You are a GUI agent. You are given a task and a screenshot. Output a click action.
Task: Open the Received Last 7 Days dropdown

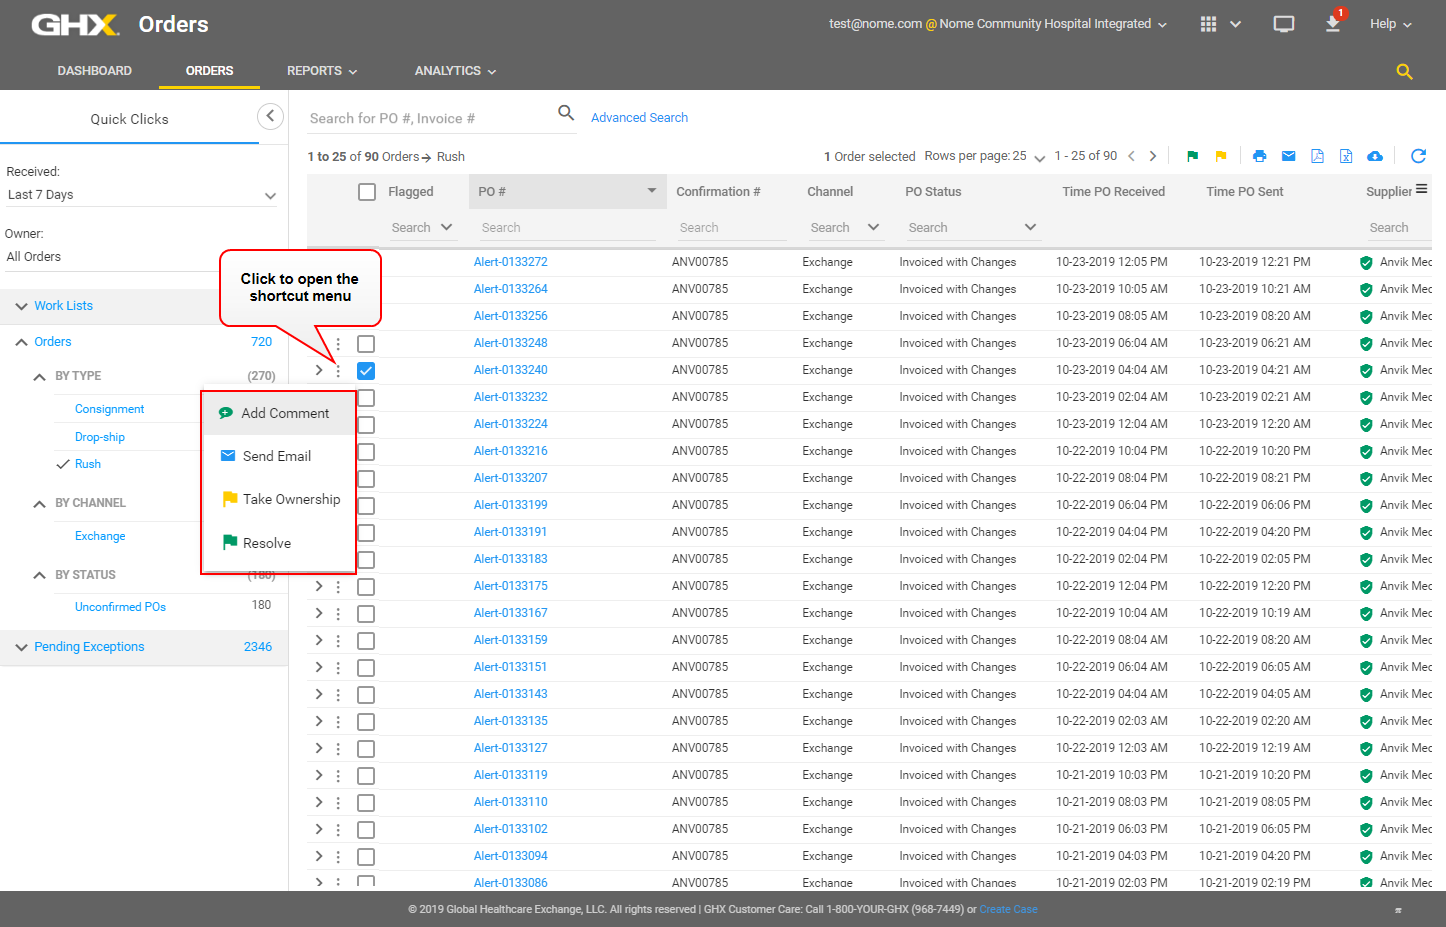[141, 195]
